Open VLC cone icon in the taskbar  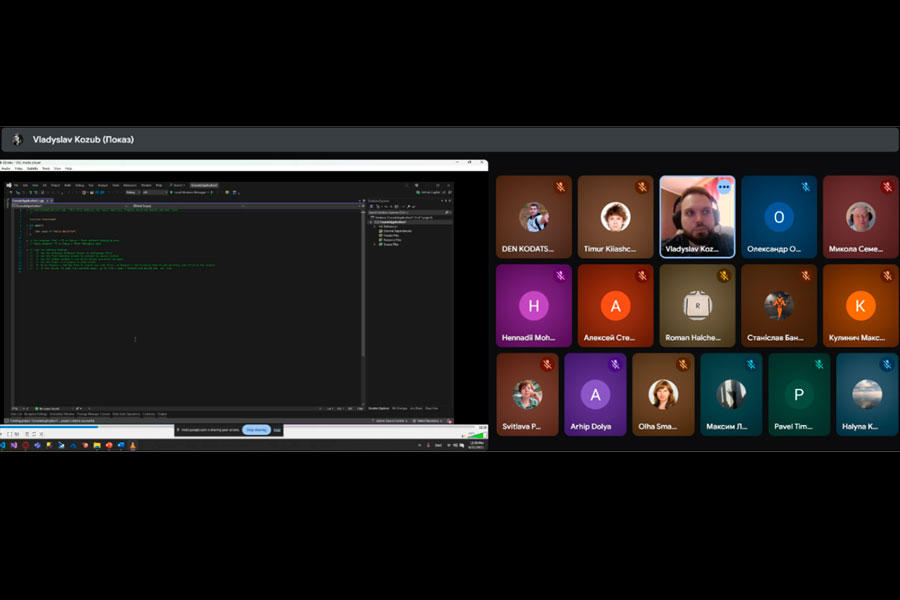133,445
